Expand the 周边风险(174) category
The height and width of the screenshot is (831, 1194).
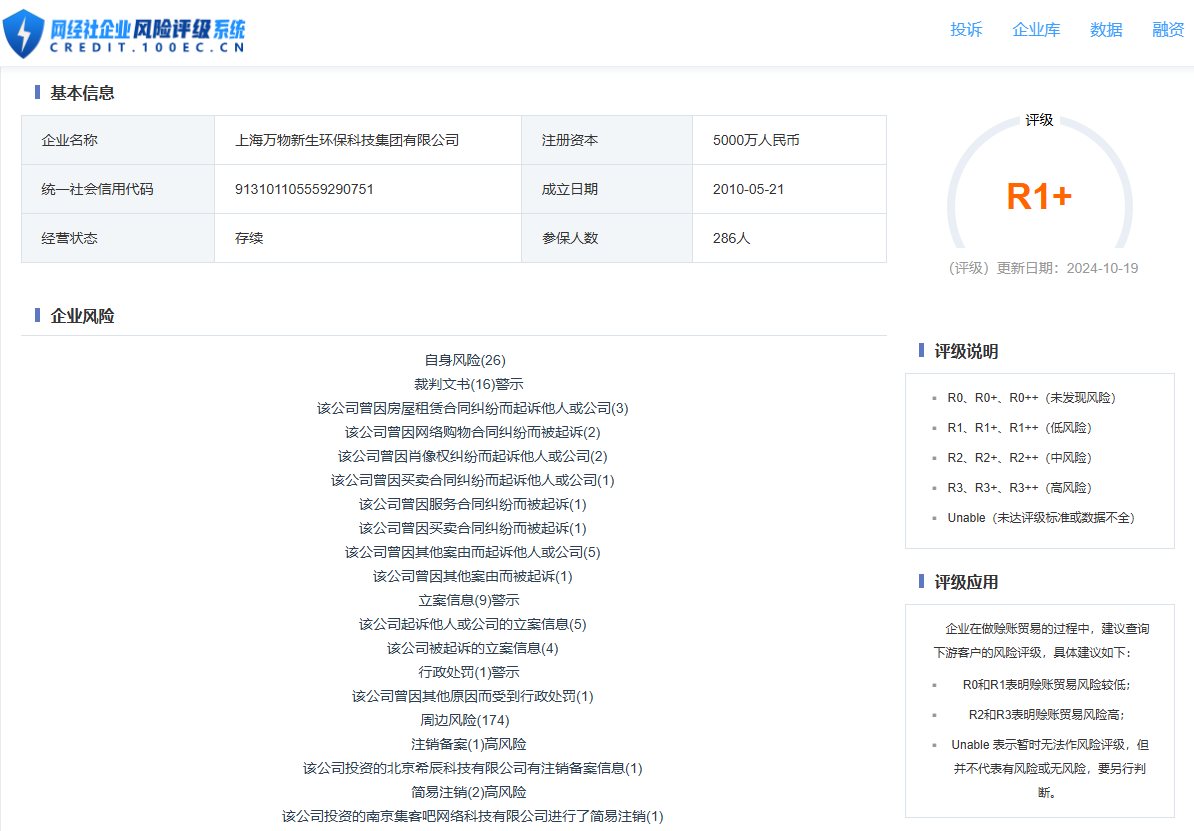pos(465,720)
